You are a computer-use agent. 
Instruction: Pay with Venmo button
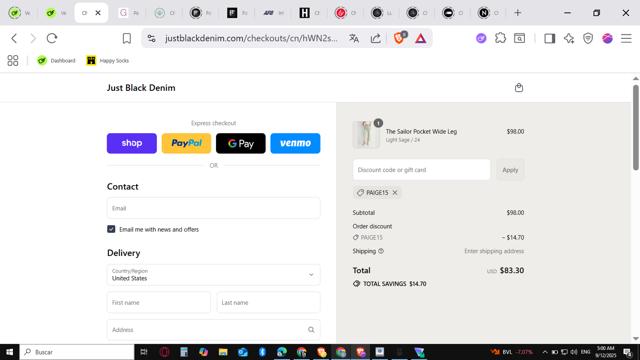click(295, 143)
